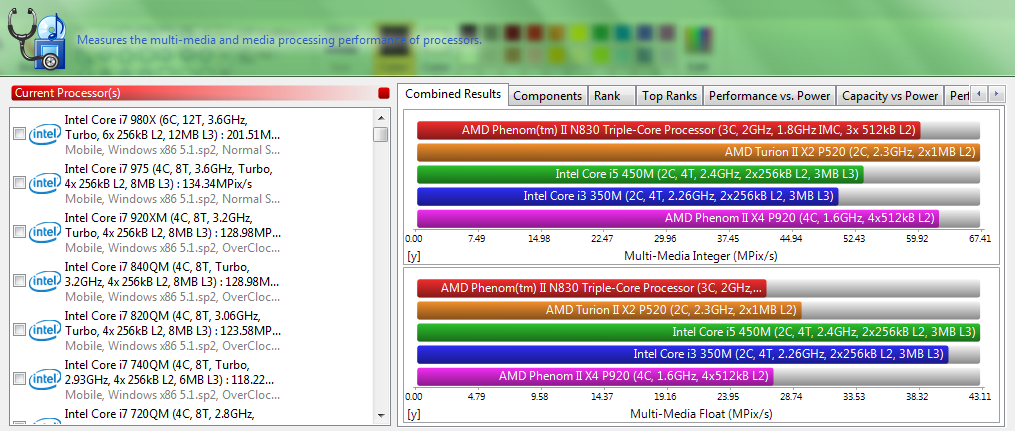Select the Intel Core i7 740QM list entry text
The image size is (1015, 431).
pos(172,379)
